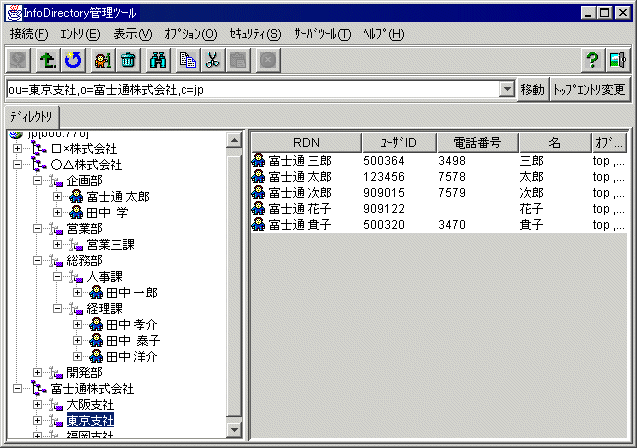Select the 富士通 次郎 row in the list

pyautogui.click(x=439, y=193)
